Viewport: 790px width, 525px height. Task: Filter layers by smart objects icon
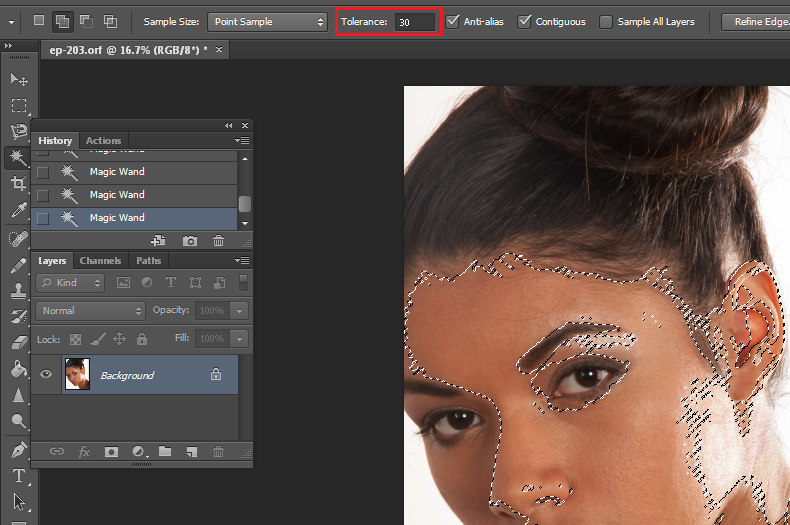[x=220, y=283]
